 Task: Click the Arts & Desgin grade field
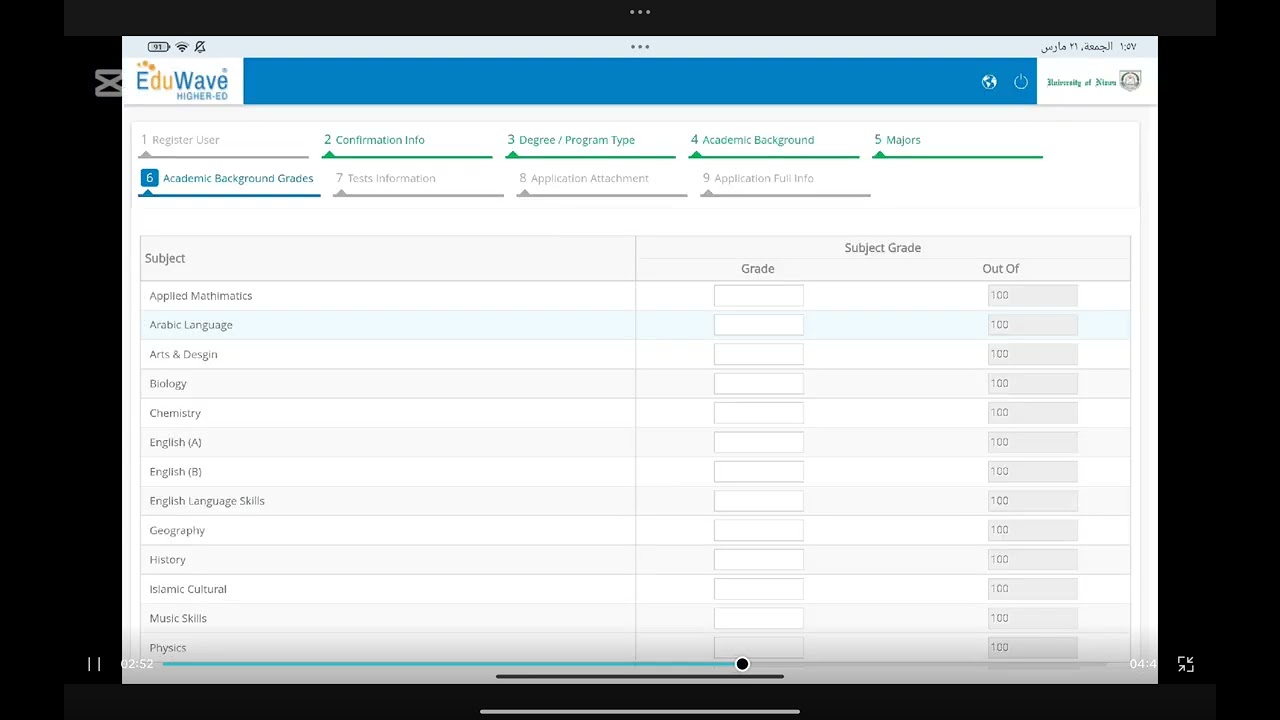coord(759,354)
